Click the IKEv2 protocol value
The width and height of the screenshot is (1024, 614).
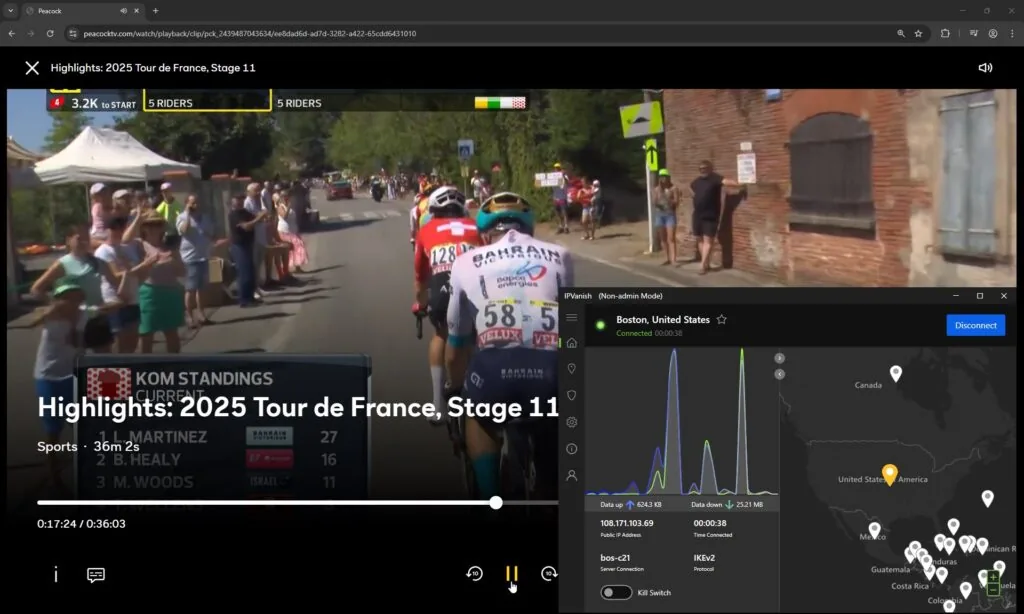pyautogui.click(x=704, y=558)
